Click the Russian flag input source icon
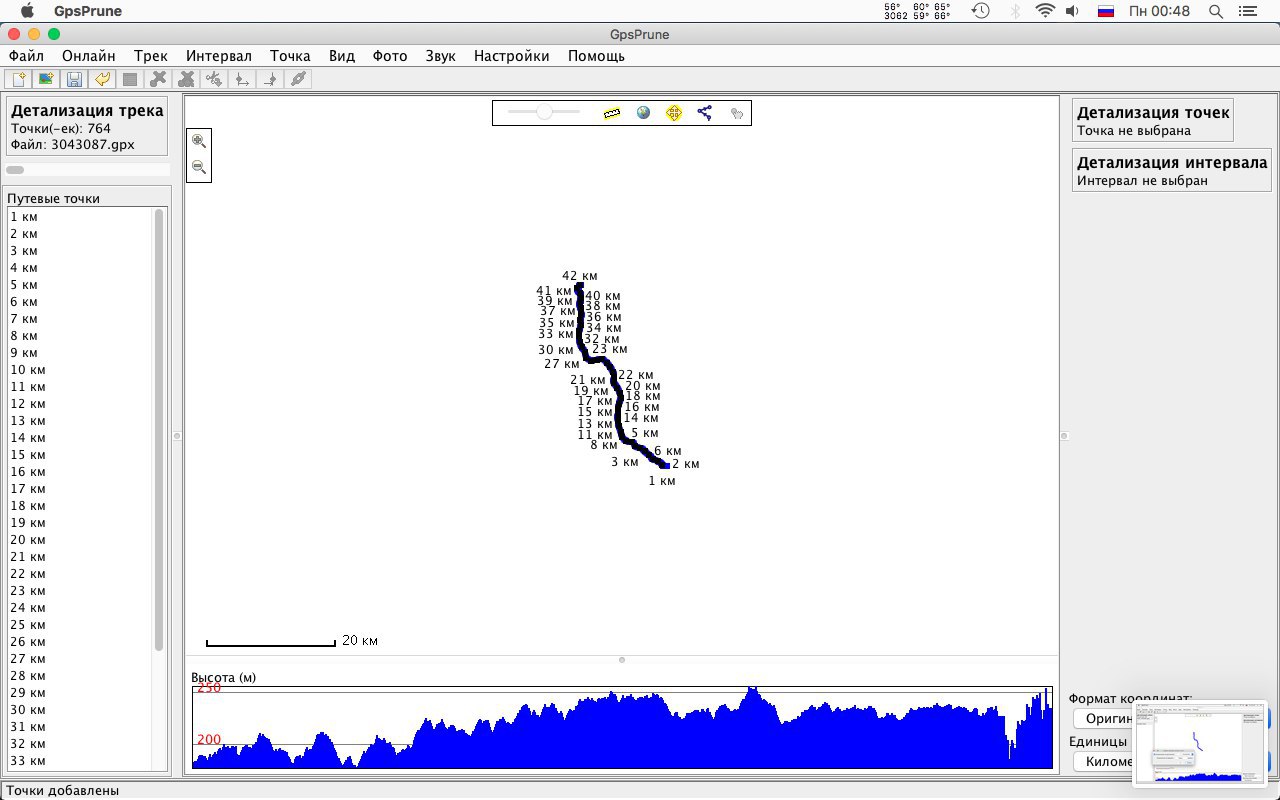The height and width of the screenshot is (800, 1280). tap(1106, 11)
